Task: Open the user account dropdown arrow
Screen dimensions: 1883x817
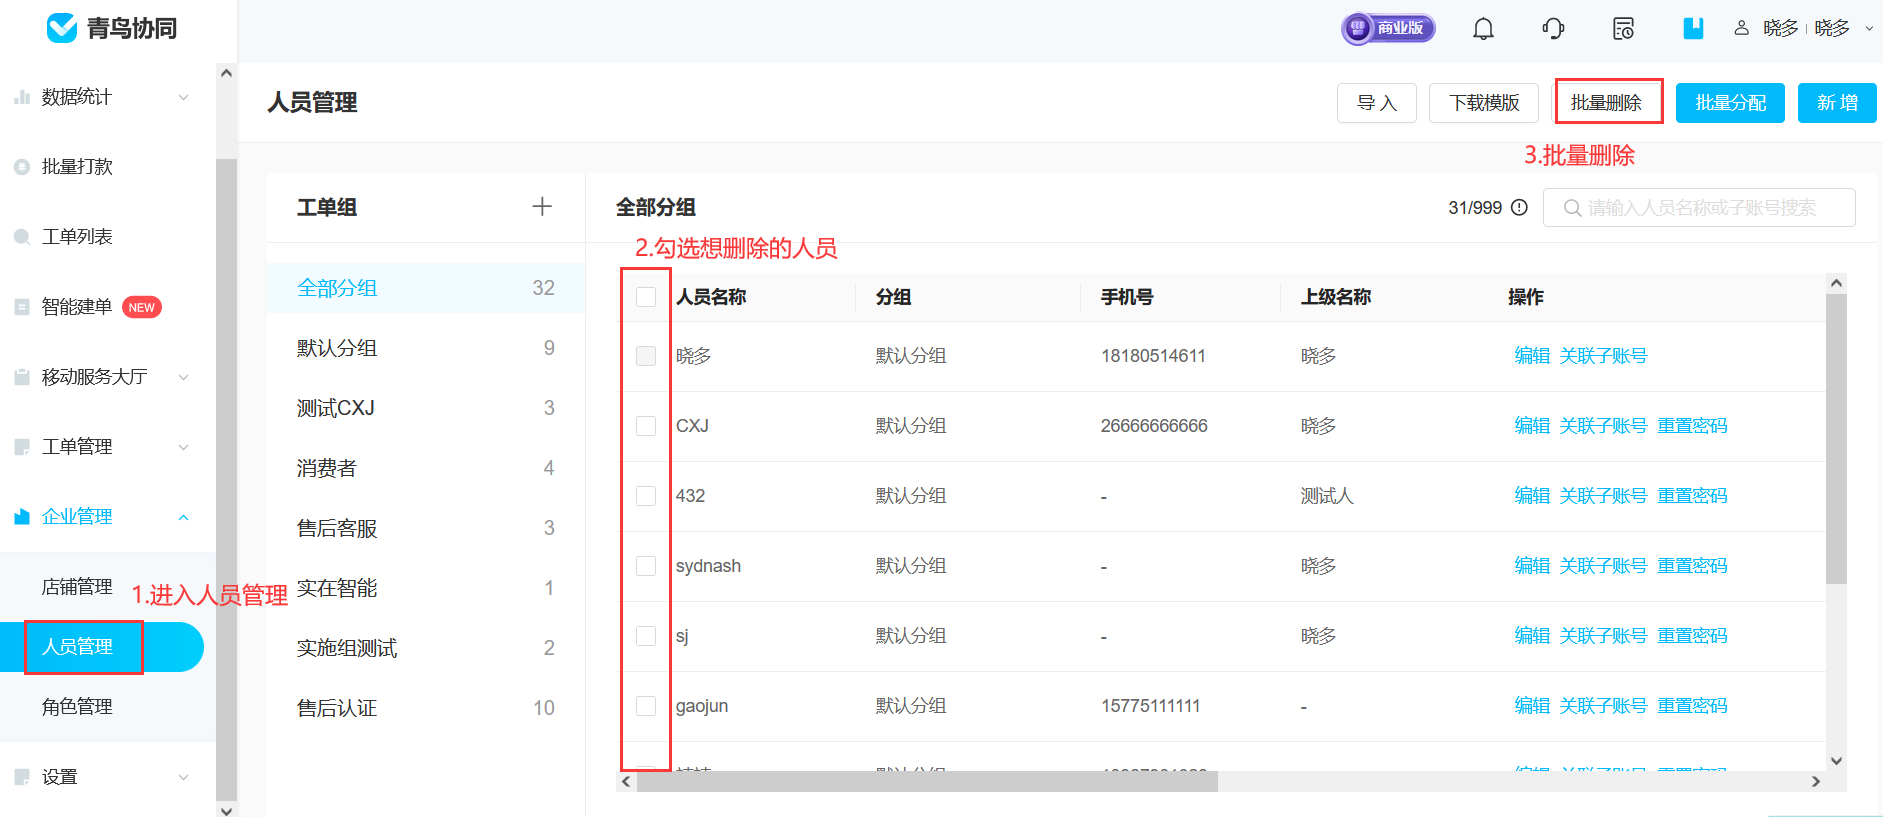Action: 1869,29
